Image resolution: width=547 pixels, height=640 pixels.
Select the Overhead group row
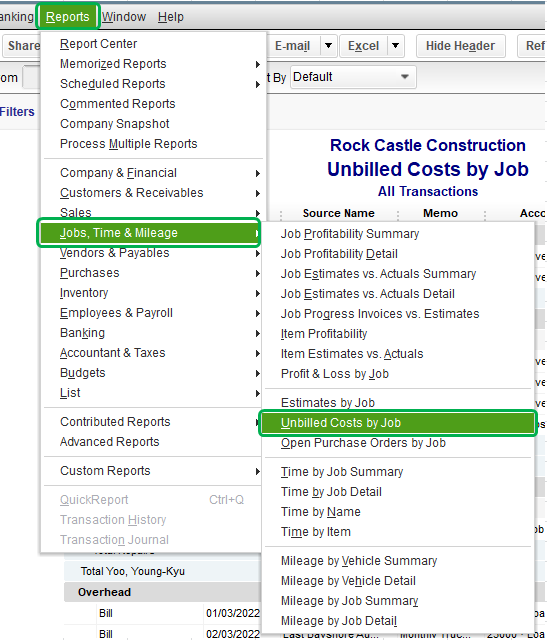coord(162,592)
